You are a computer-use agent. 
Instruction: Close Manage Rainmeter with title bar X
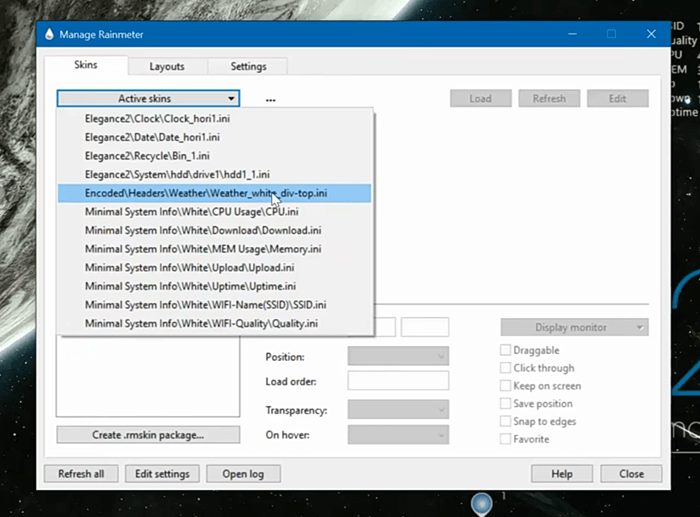pos(651,34)
